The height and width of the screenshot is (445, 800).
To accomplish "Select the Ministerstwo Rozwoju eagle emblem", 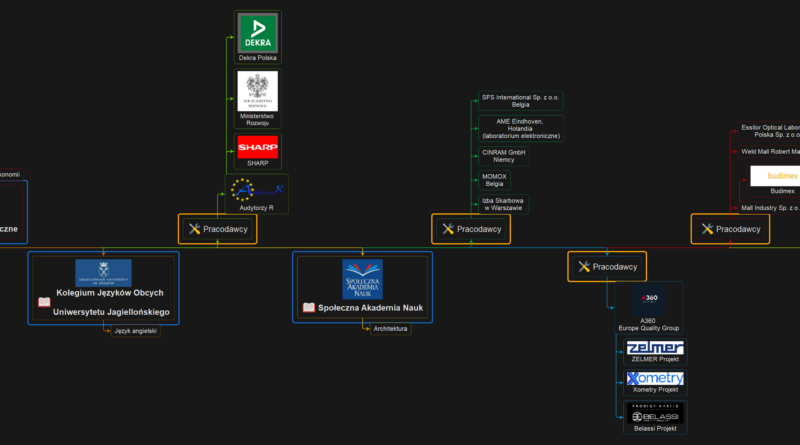I will 258,90.
